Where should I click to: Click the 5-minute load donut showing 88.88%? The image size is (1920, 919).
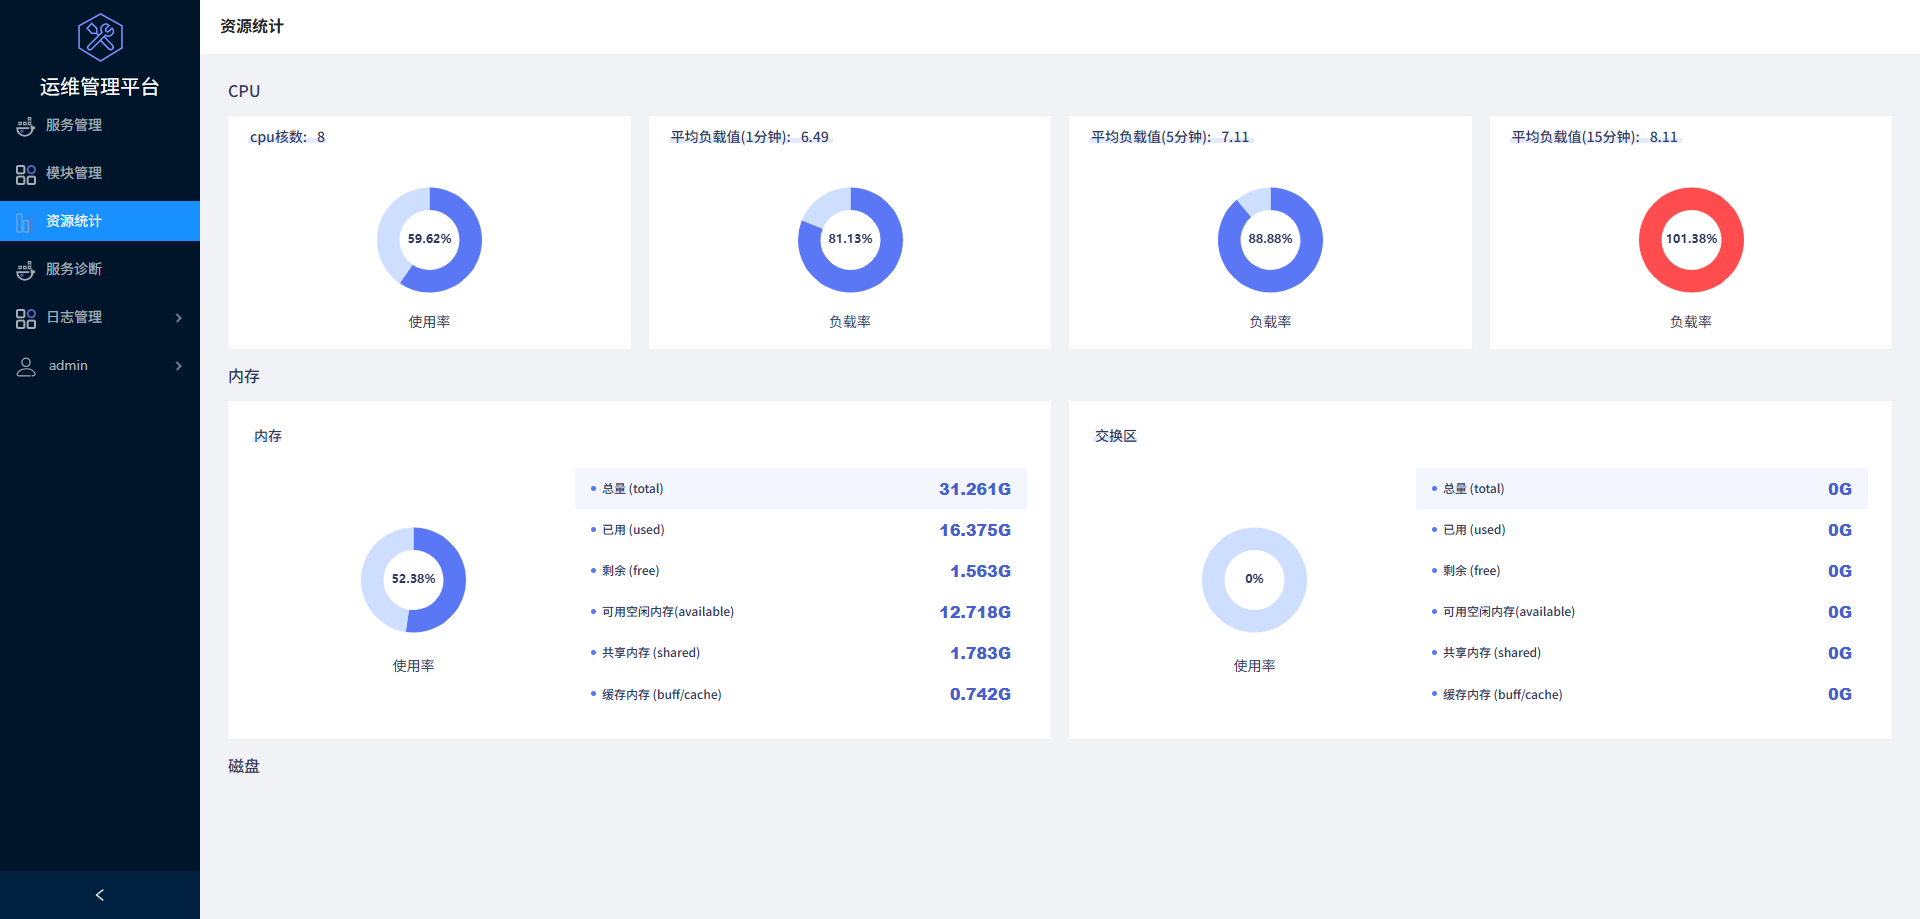(x=1270, y=239)
